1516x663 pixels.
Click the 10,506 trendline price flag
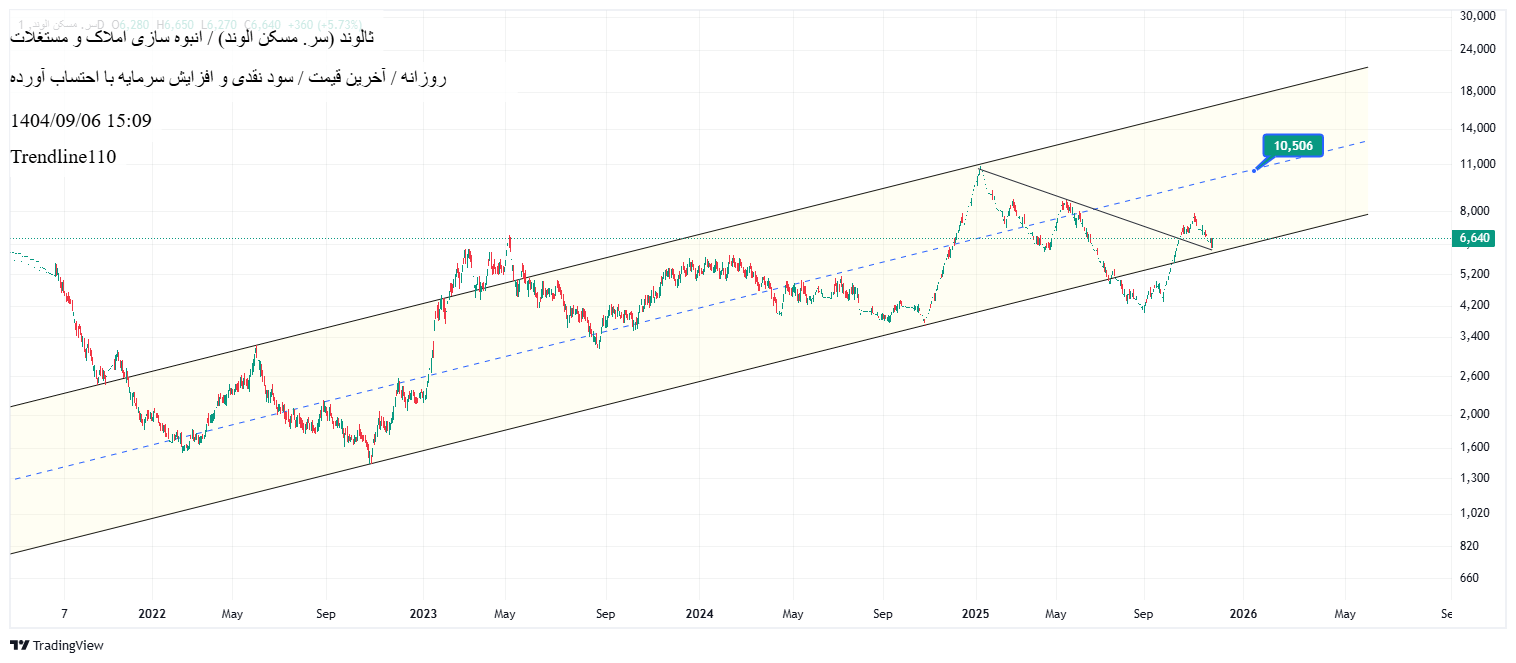[1294, 145]
